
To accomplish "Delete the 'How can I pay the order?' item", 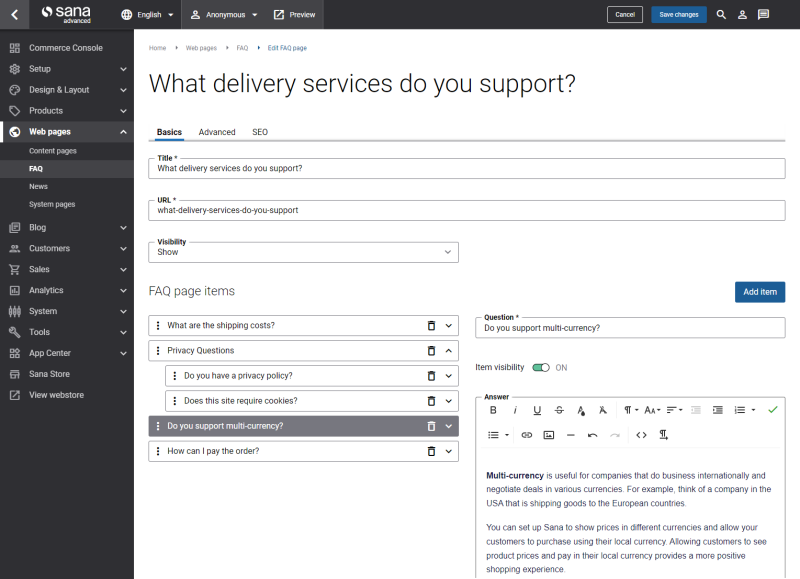I will click(x=431, y=451).
